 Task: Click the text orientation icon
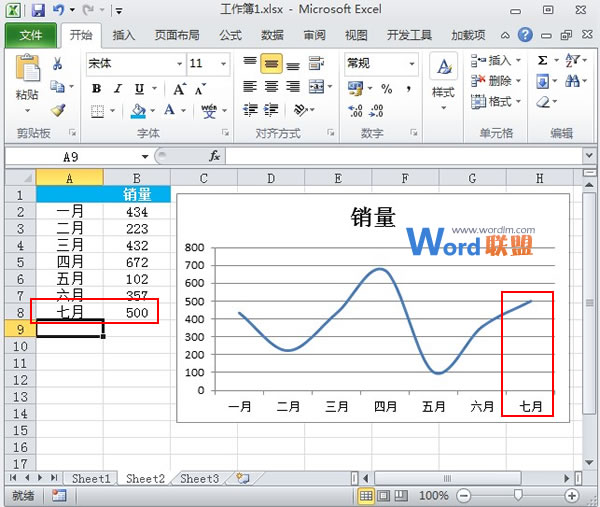coord(301,110)
